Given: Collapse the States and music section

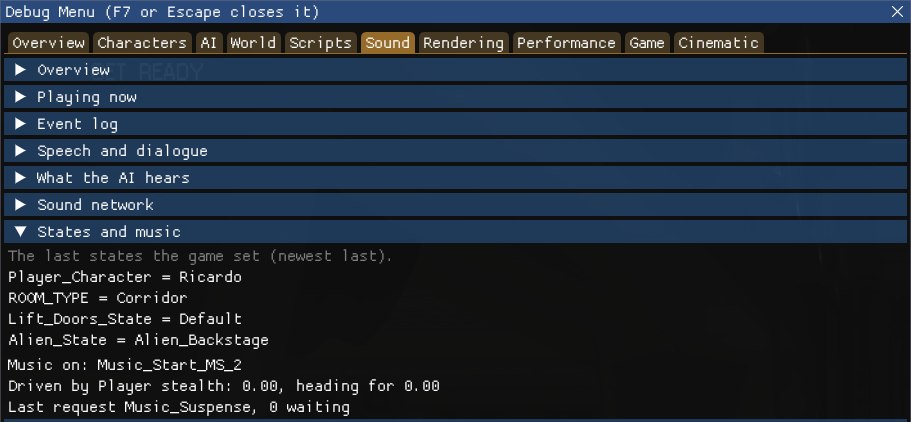Looking at the screenshot, I should pos(456,231).
